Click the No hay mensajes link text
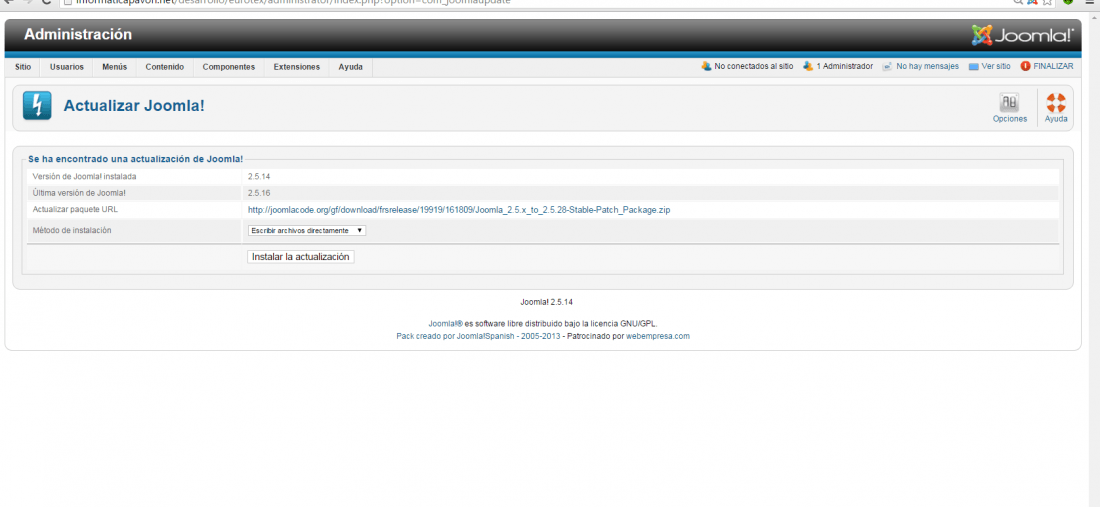 (927, 67)
